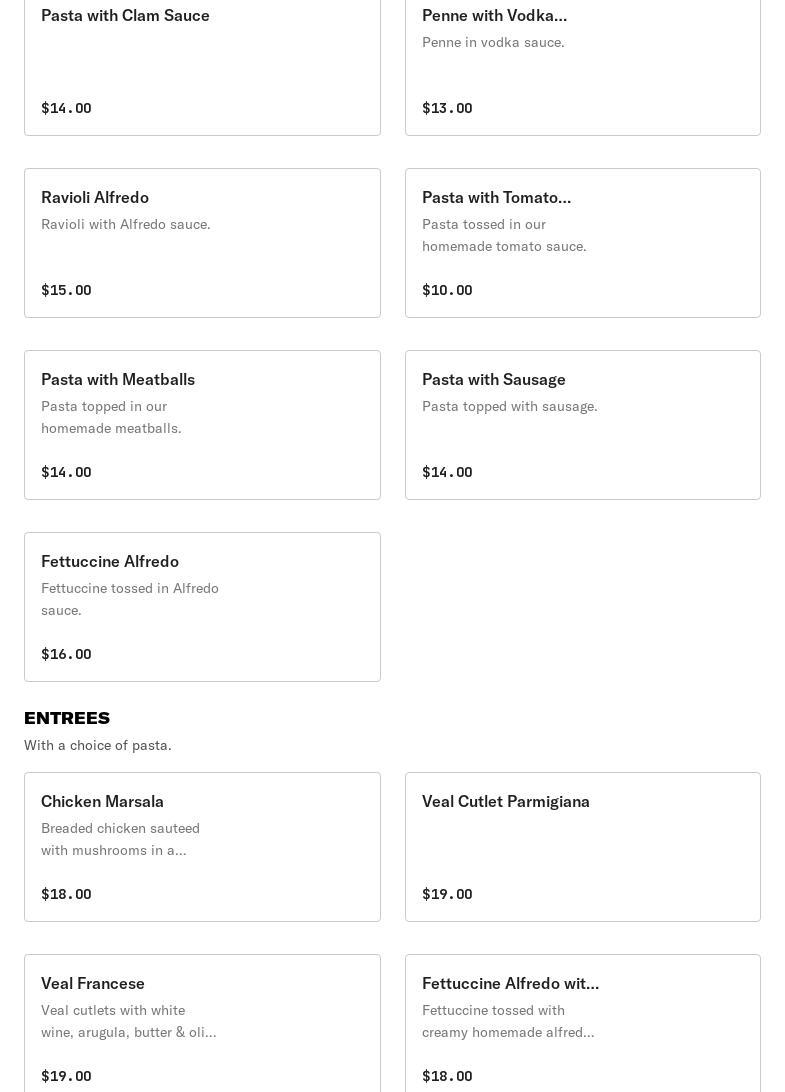Open Fettuccine Alfredo for $16.00

tap(202, 607)
